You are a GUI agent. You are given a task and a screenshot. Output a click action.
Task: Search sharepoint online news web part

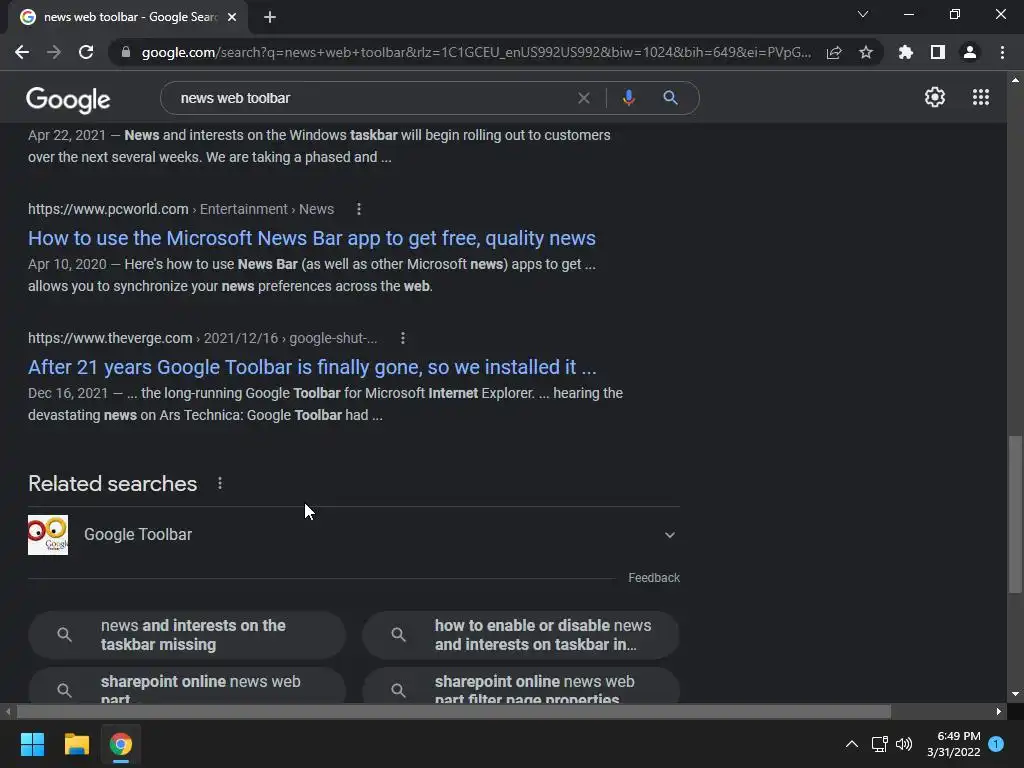coord(187,686)
